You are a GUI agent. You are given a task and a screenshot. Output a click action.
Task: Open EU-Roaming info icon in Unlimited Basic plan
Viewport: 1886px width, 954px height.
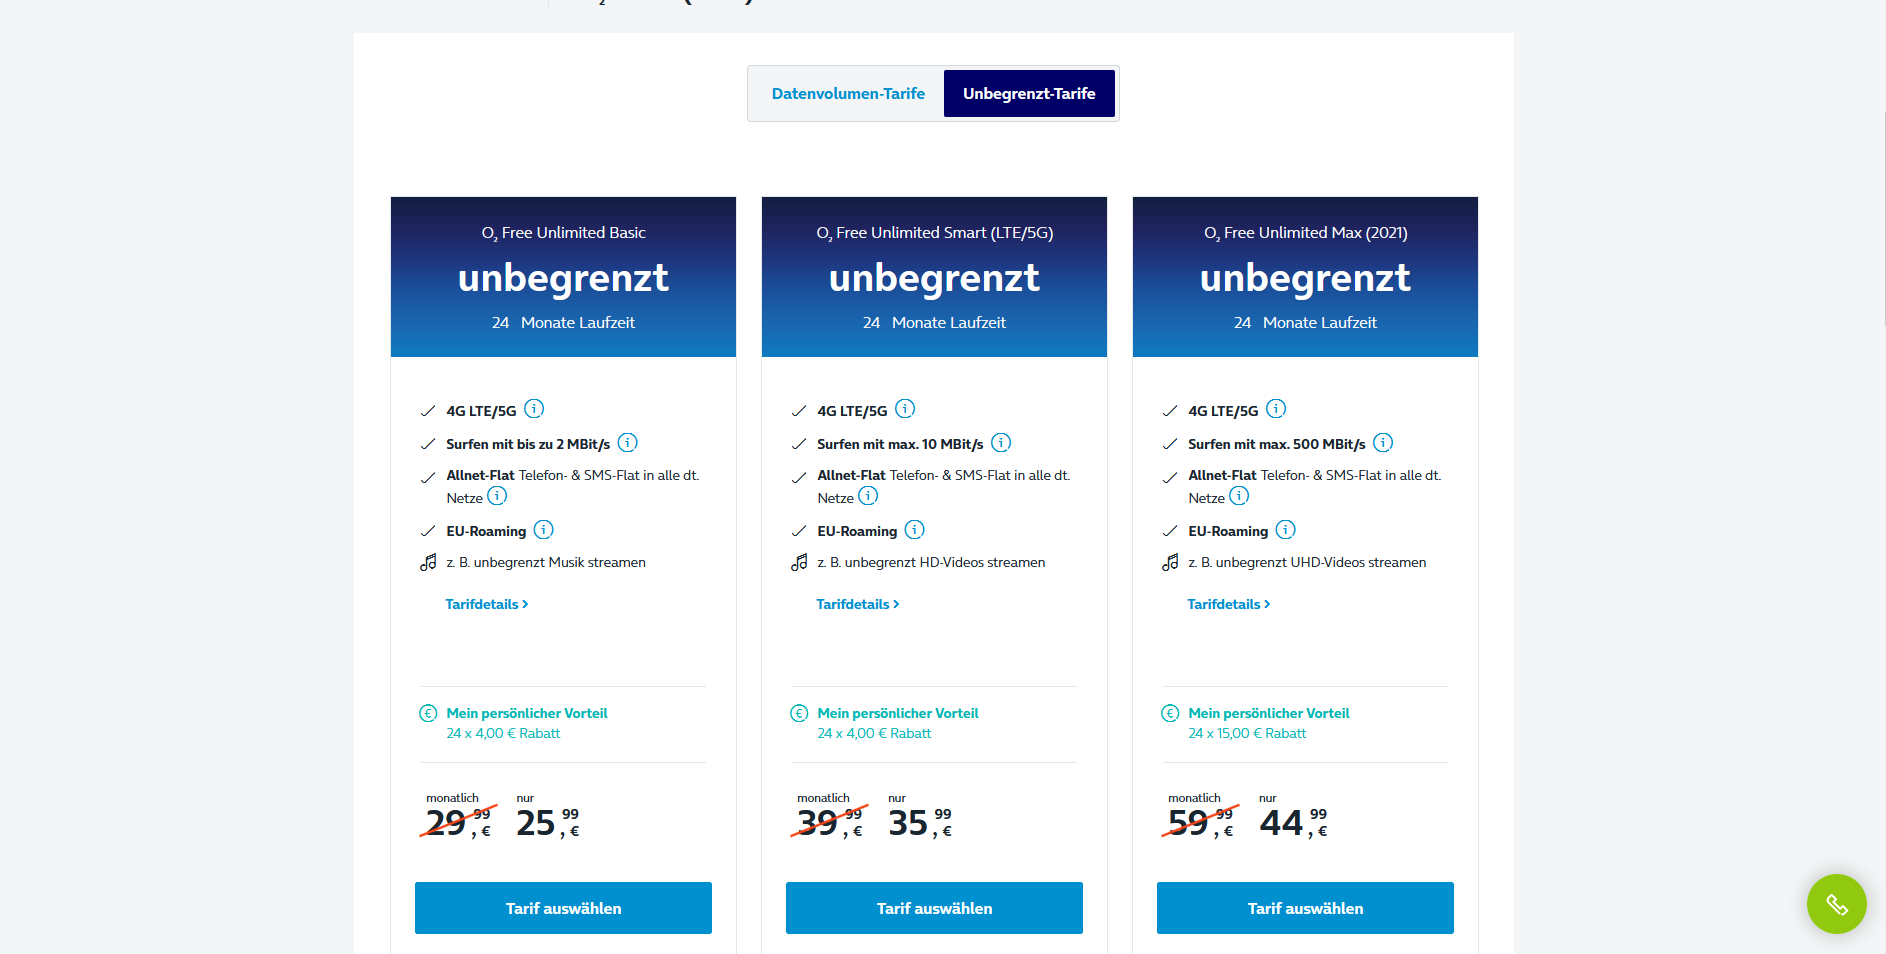point(544,529)
